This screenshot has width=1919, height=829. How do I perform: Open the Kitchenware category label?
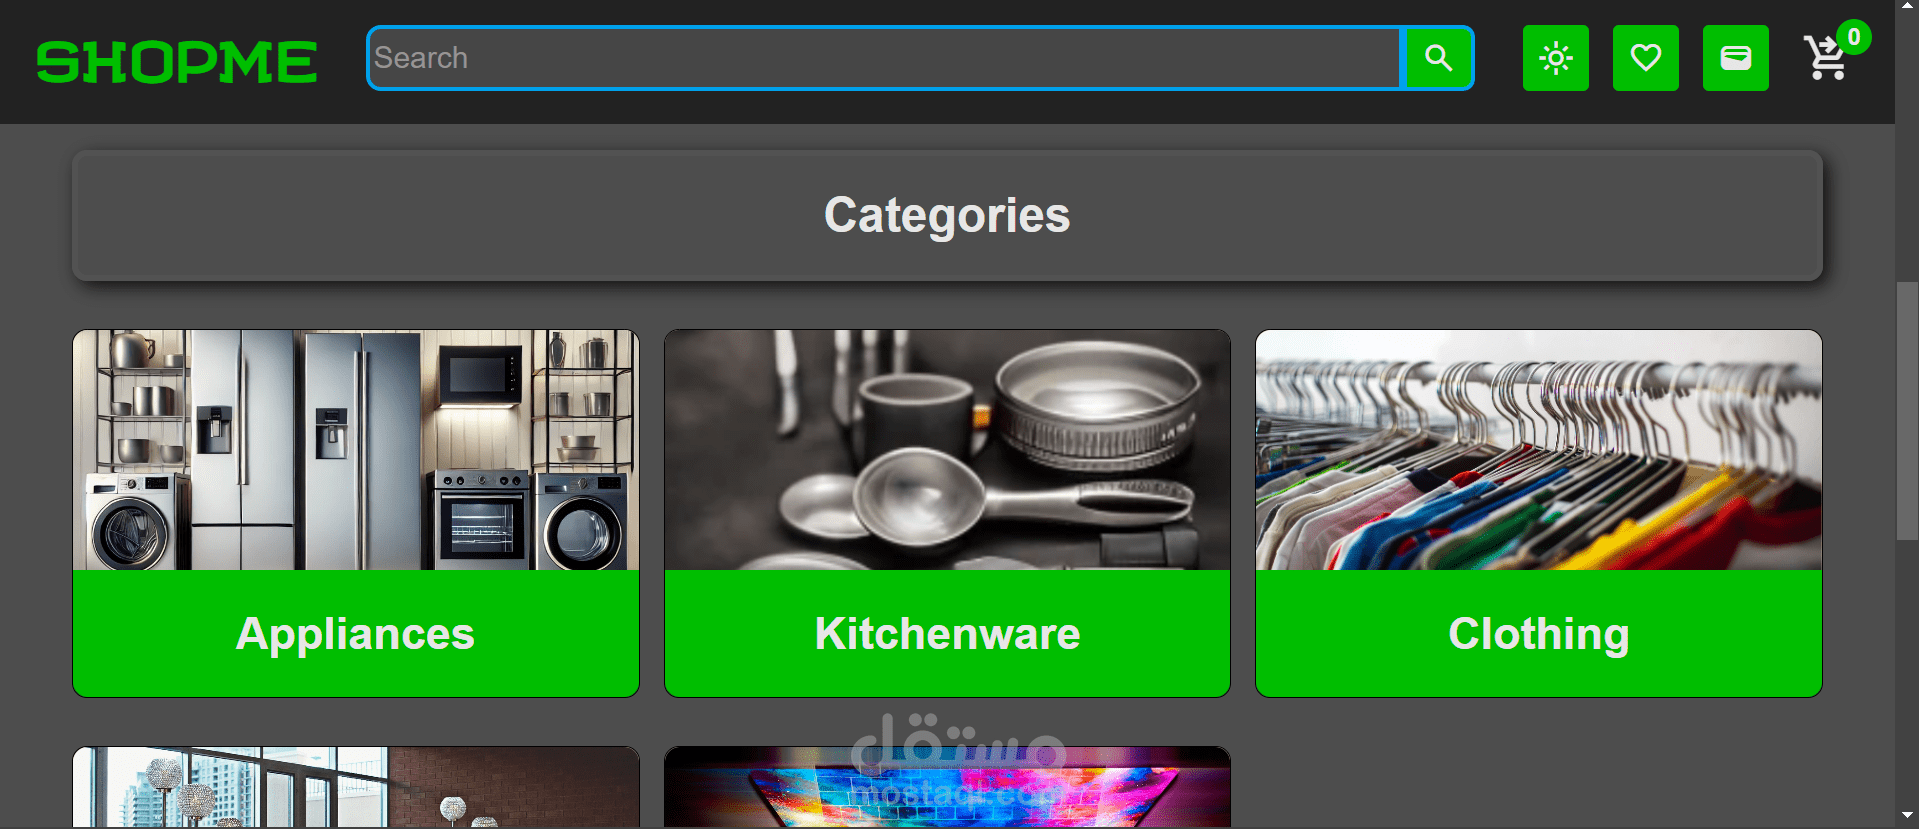point(947,634)
